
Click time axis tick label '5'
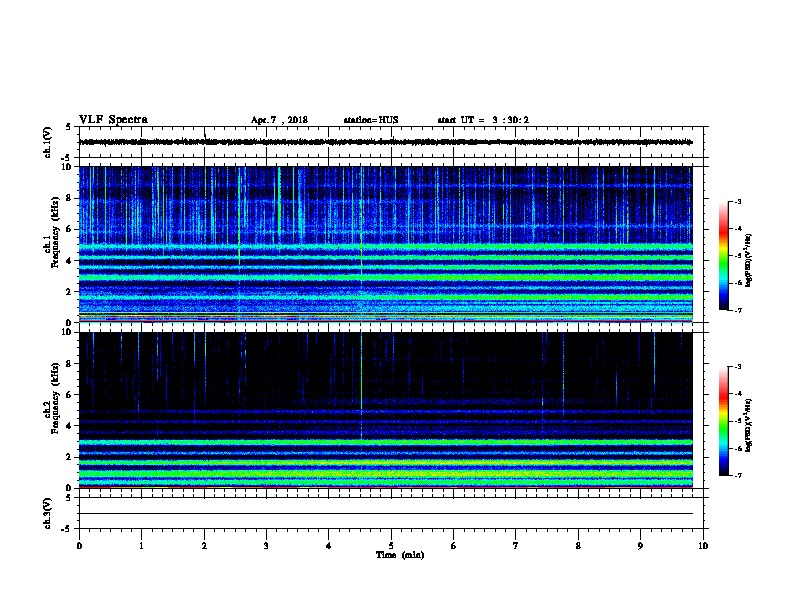click(391, 546)
